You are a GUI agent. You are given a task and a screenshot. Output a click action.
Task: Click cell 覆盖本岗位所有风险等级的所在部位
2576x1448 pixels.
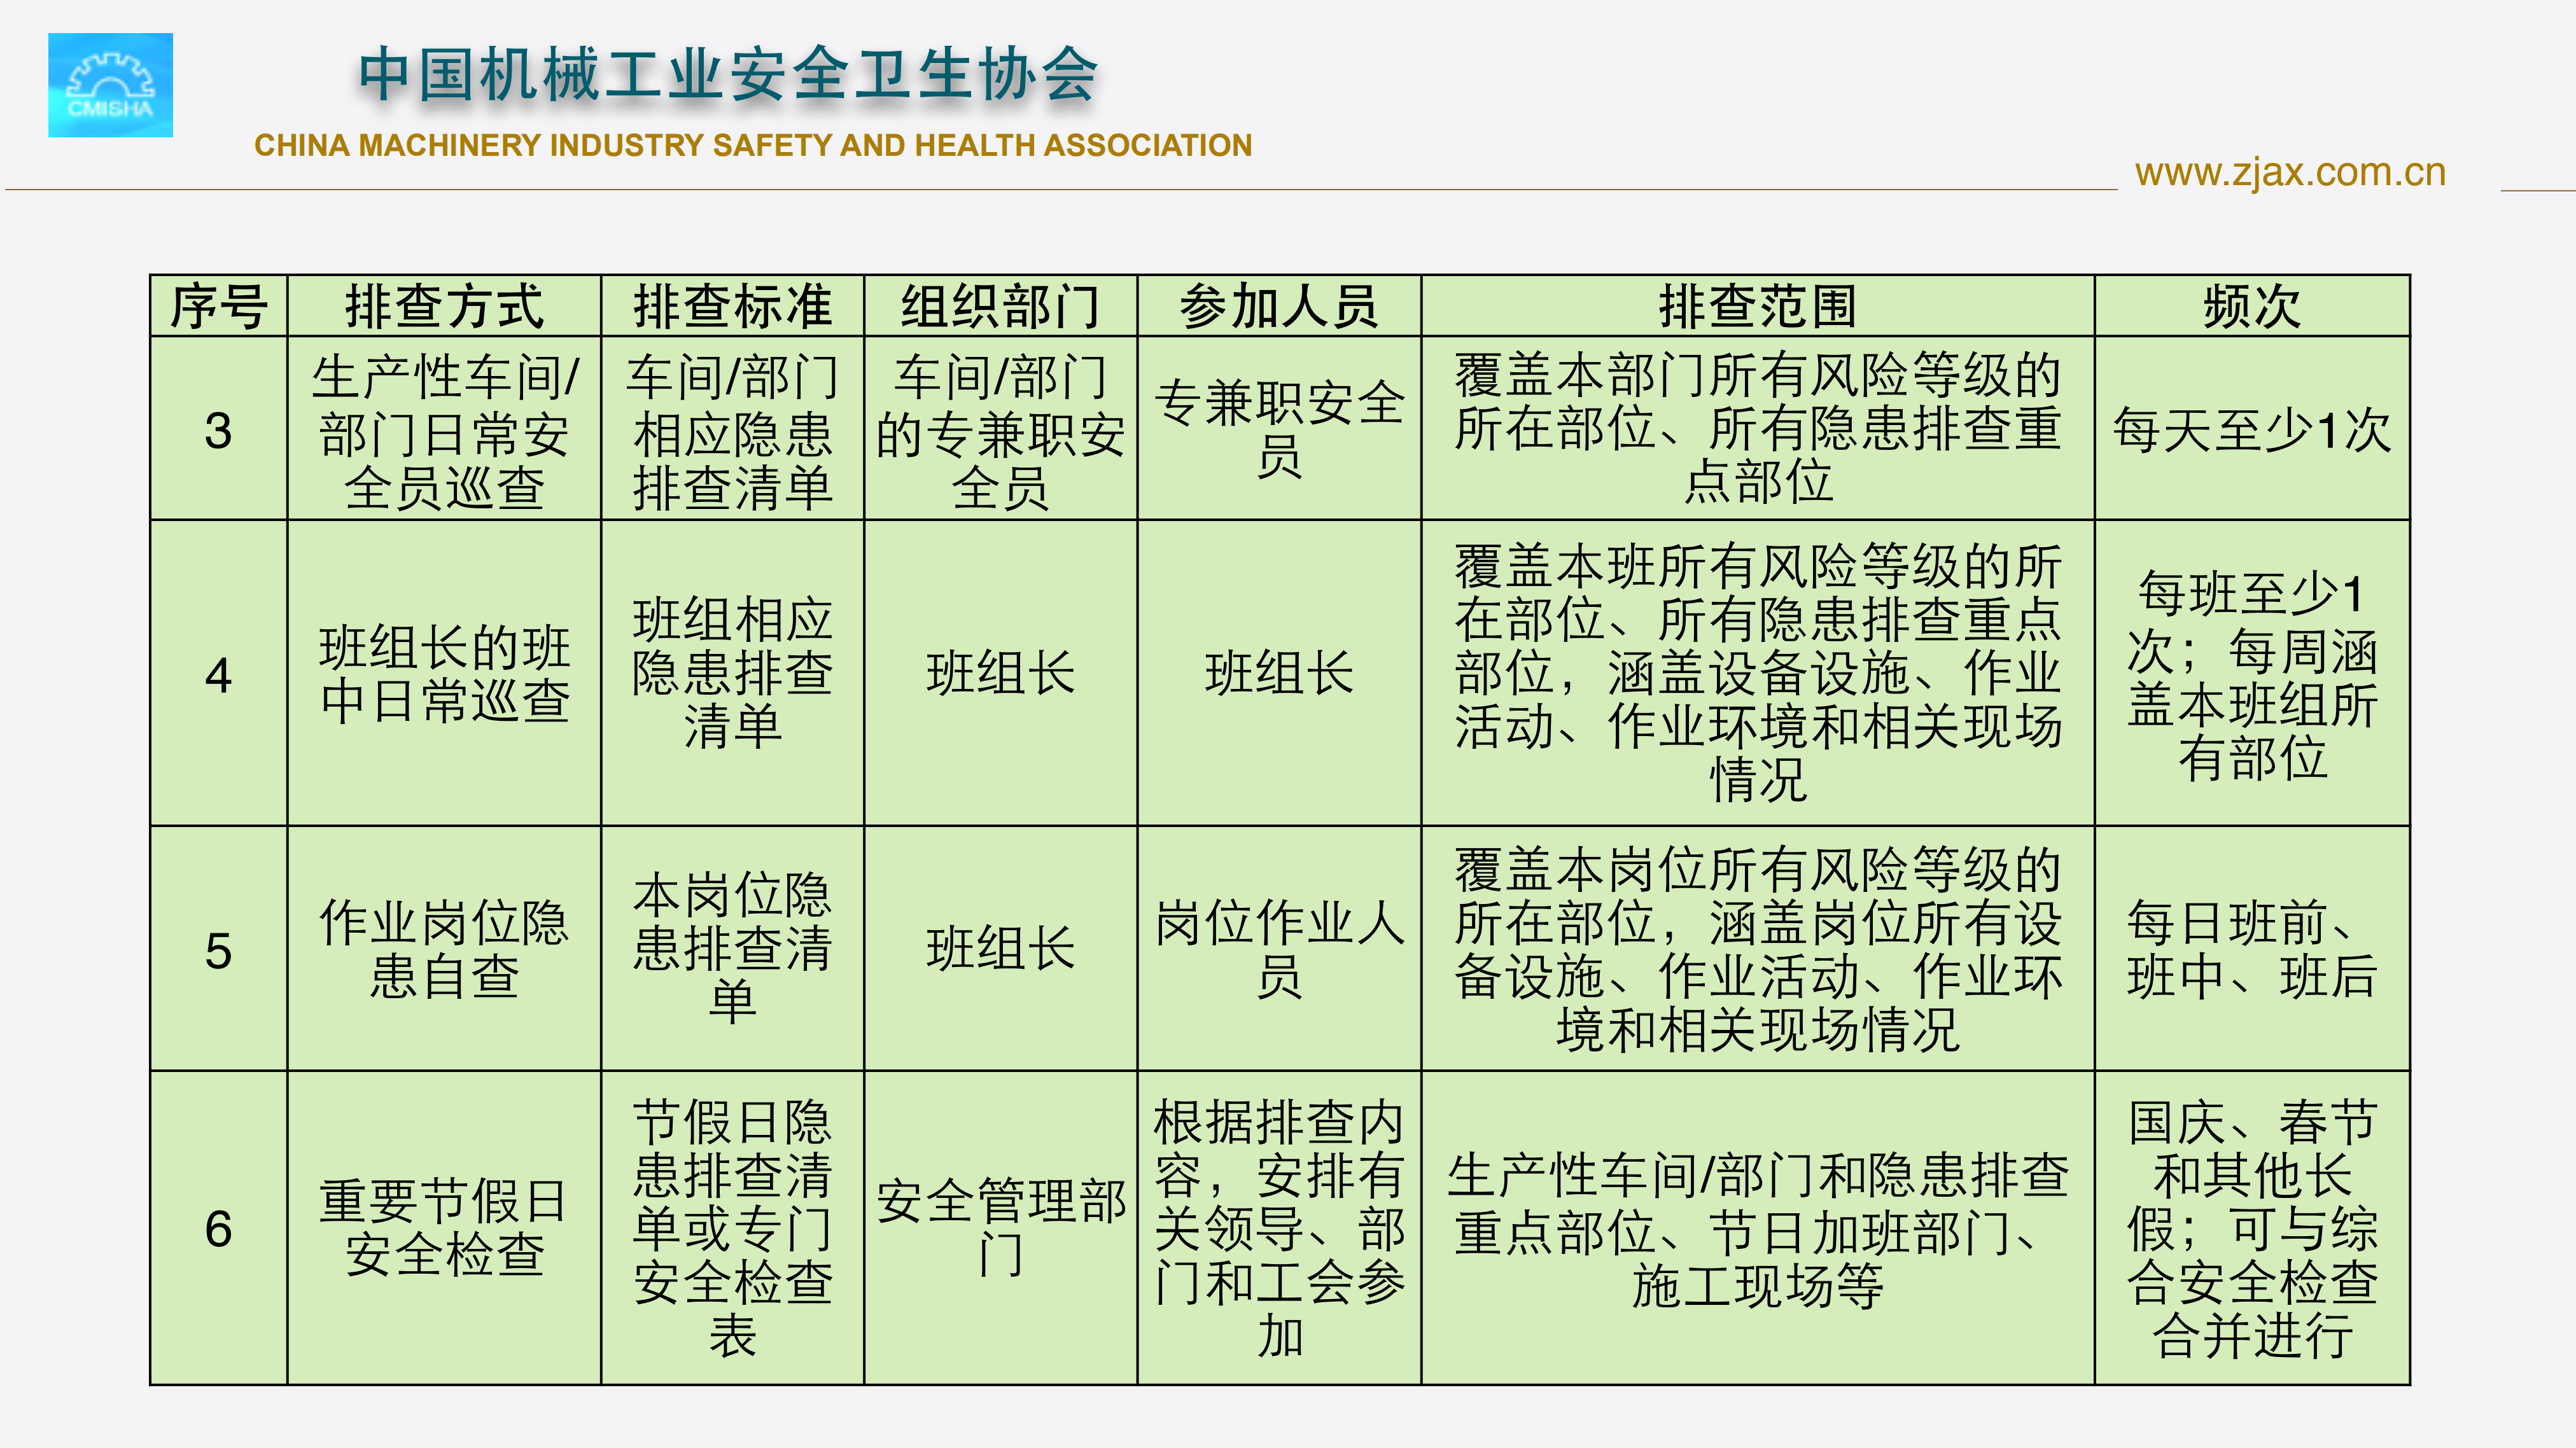point(1758,949)
